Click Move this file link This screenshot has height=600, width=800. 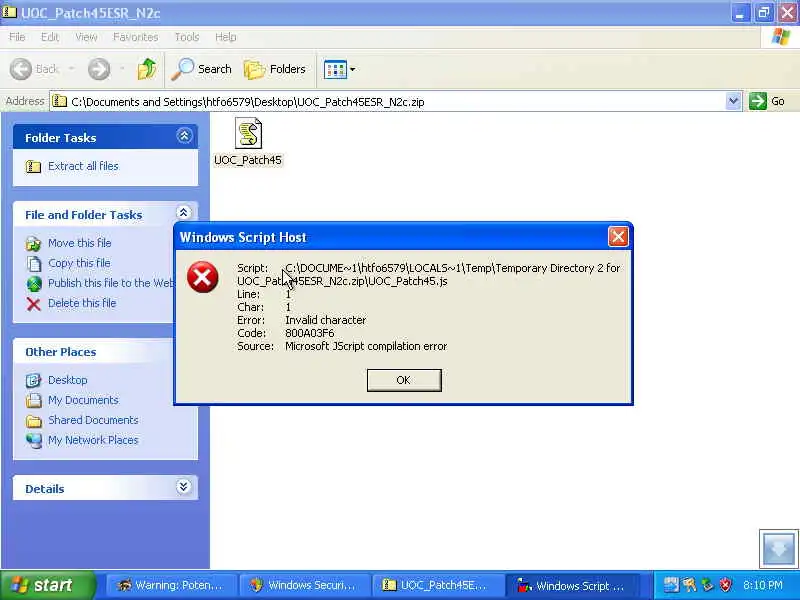[80, 243]
